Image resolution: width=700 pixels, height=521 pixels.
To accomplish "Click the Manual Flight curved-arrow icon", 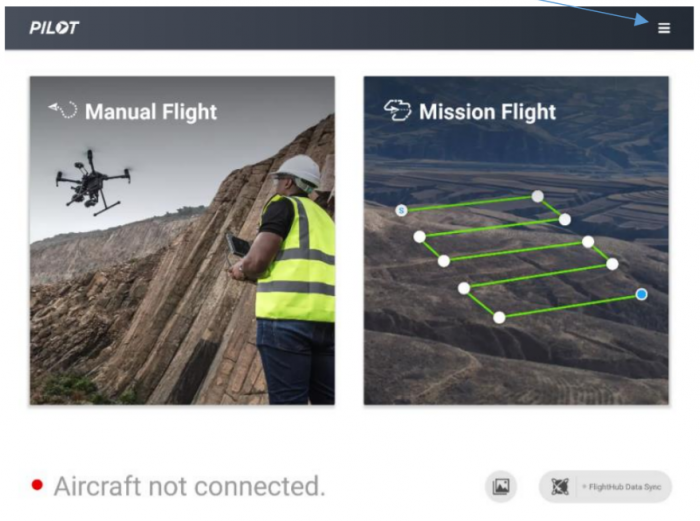I will click(63, 110).
